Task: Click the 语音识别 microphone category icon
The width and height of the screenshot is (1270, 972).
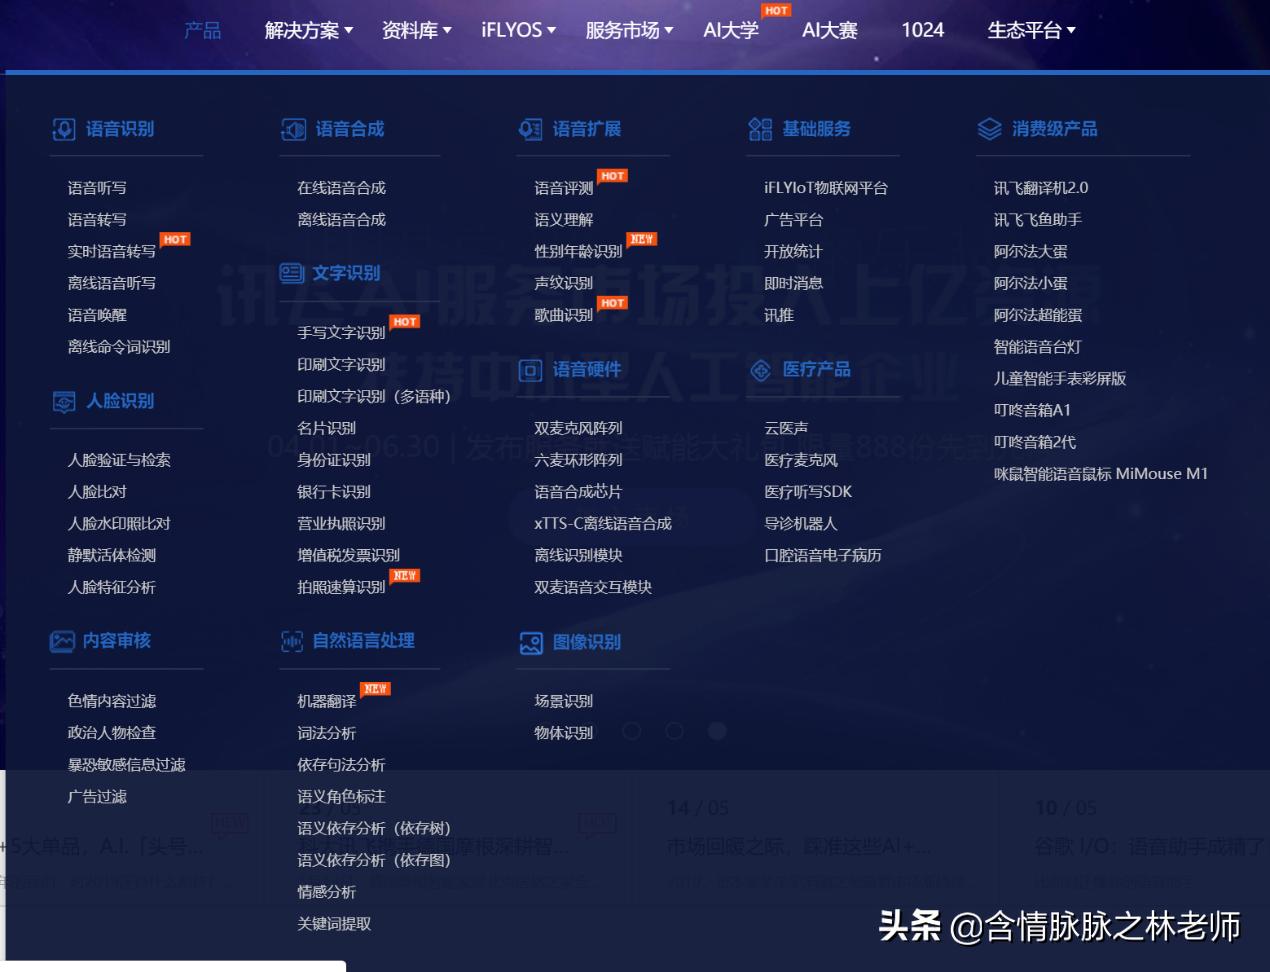Action: 62,128
